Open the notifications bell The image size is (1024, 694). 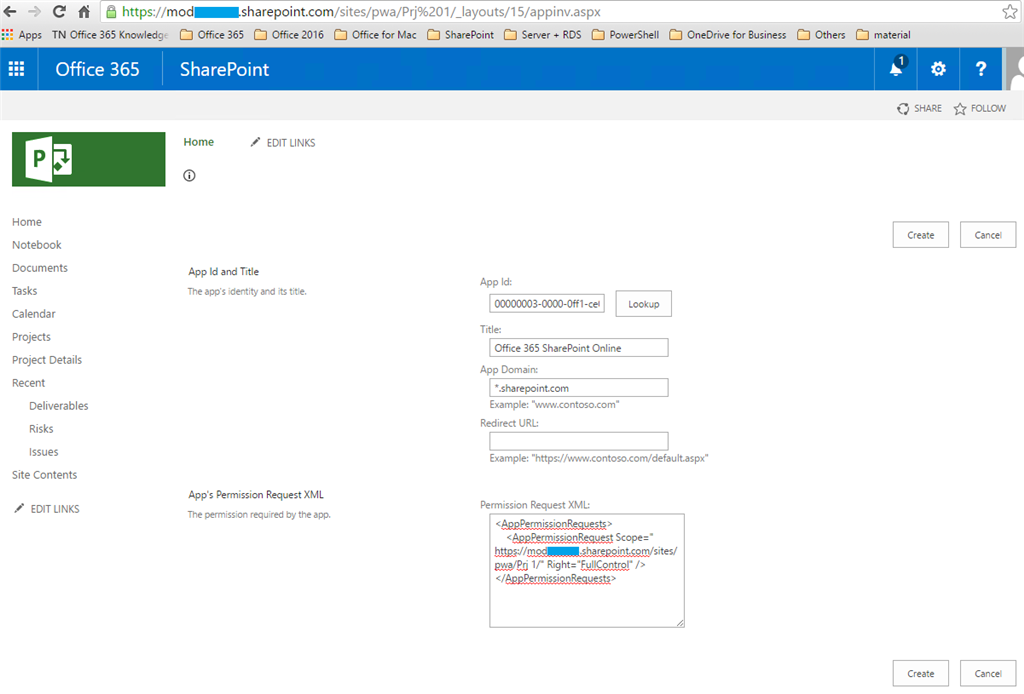click(896, 69)
